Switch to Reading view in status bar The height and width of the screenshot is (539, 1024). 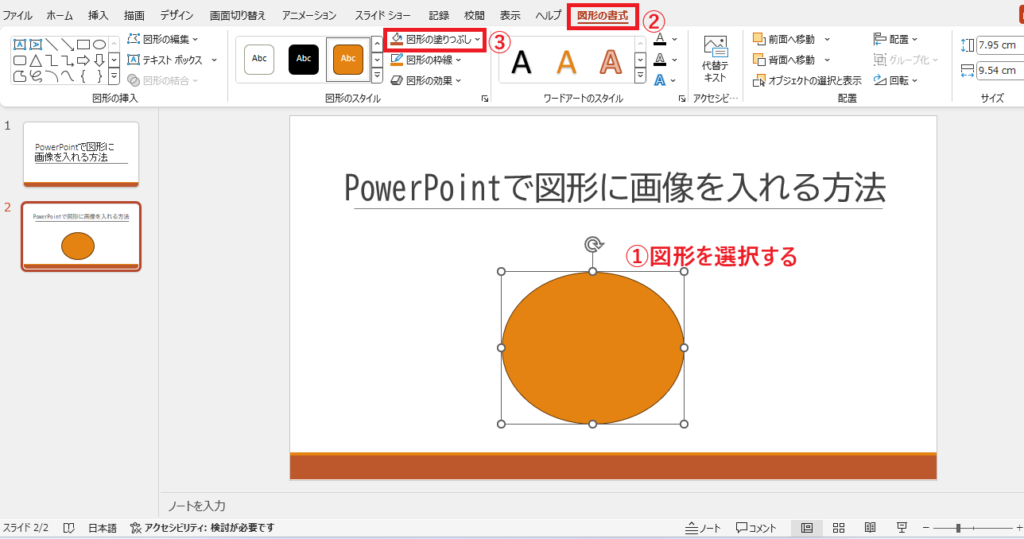tap(870, 528)
